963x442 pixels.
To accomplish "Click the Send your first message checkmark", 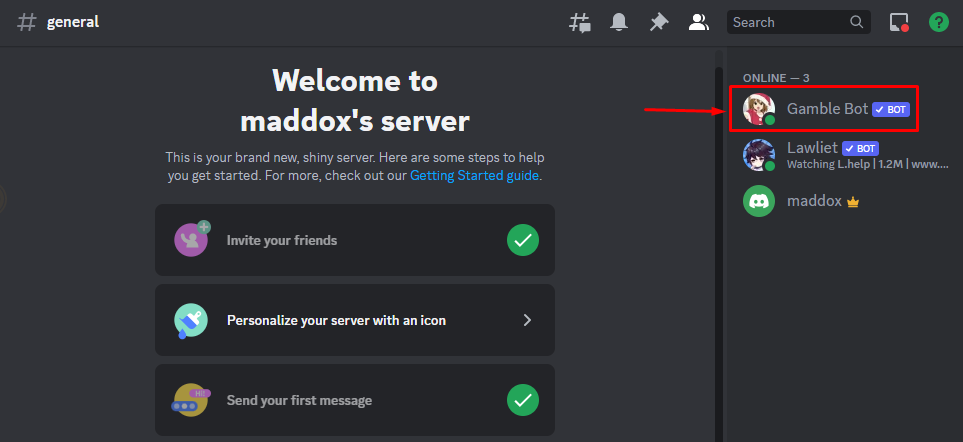I will coord(522,400).
